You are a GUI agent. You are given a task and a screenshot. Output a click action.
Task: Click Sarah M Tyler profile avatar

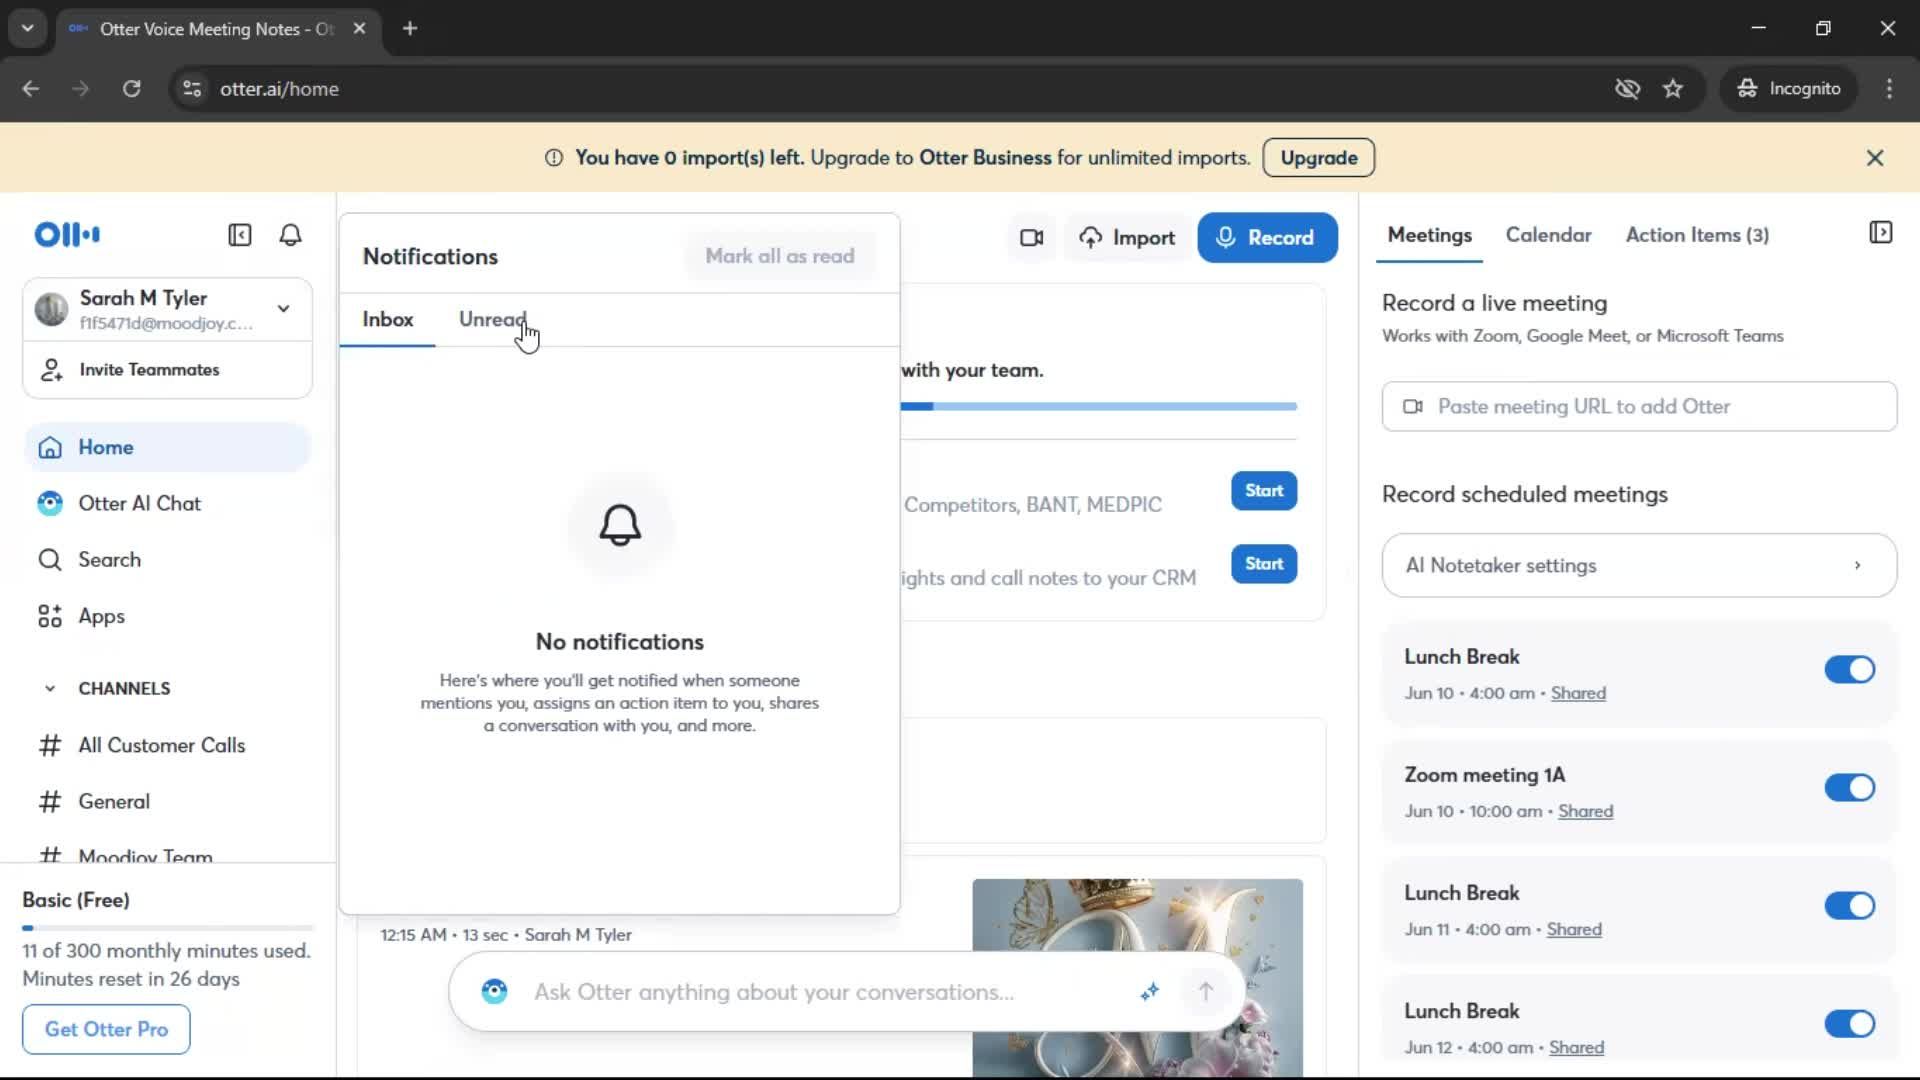[51, 309]
